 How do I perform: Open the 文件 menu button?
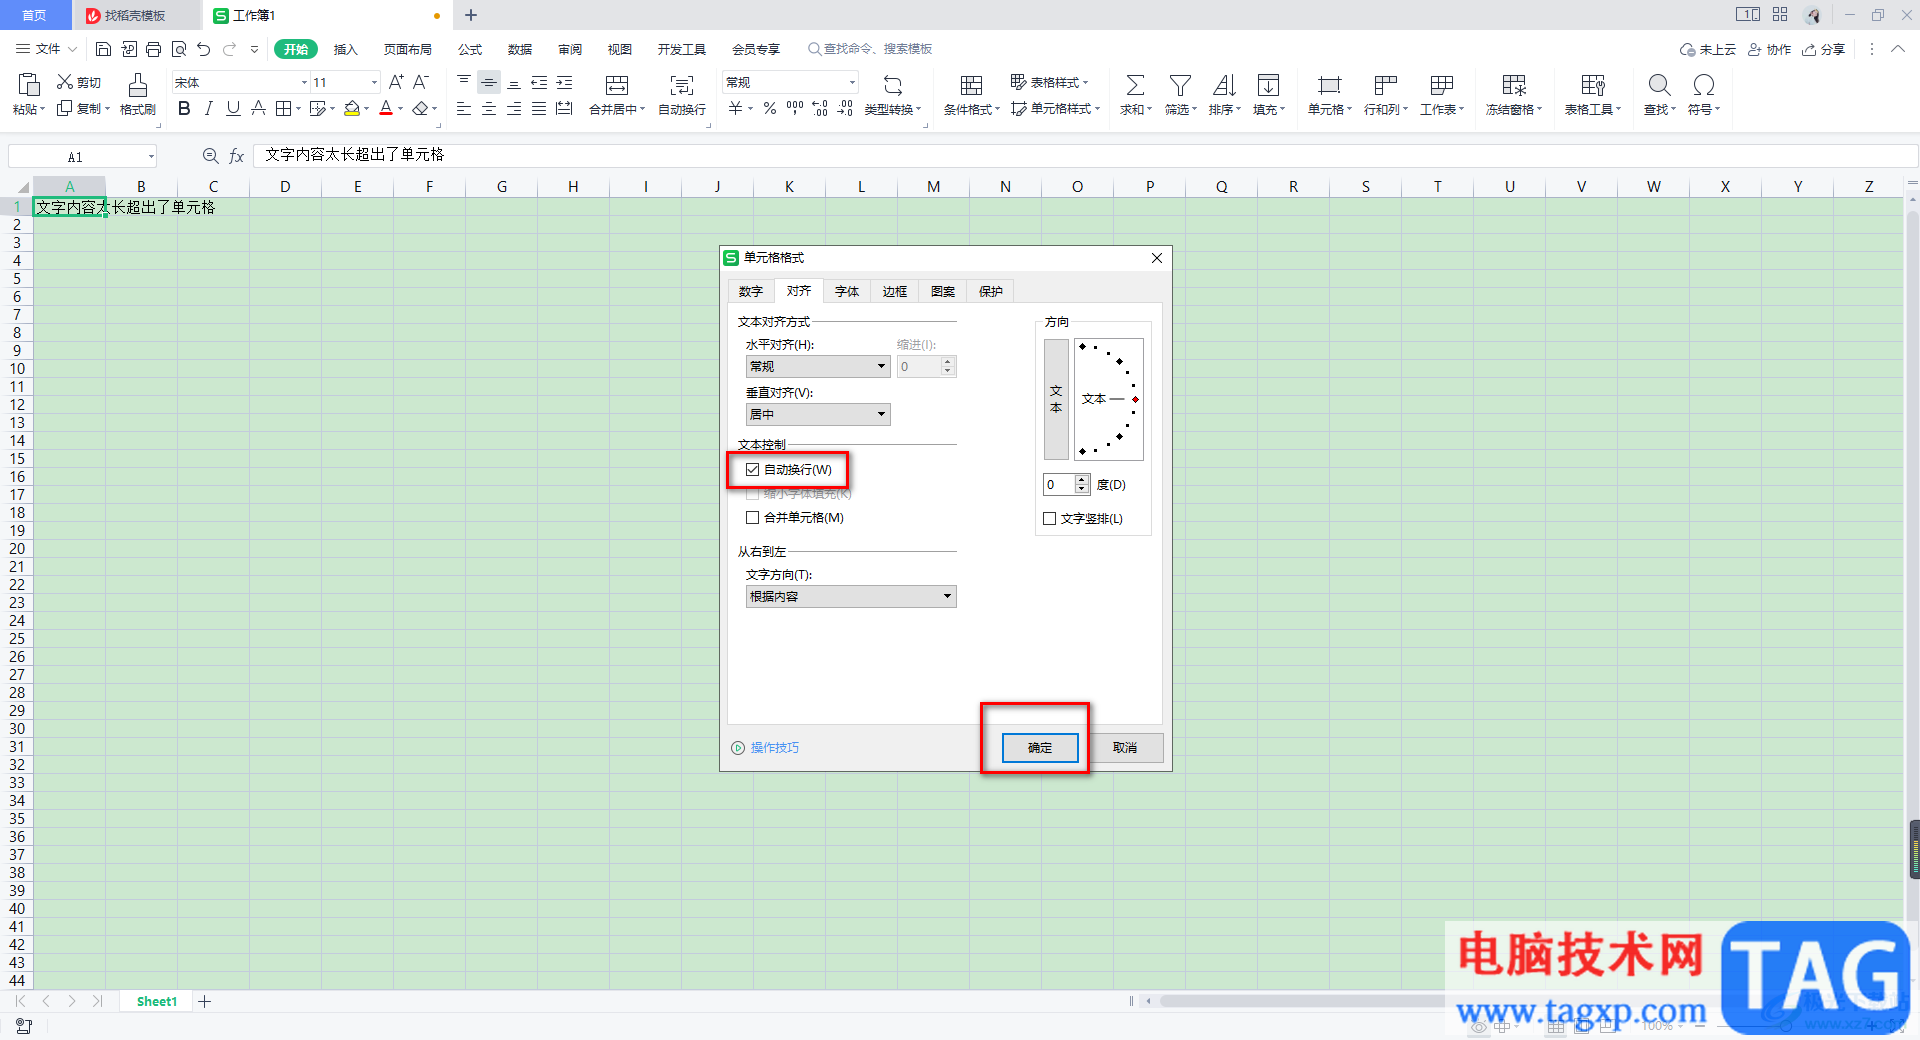coord(46,49)
